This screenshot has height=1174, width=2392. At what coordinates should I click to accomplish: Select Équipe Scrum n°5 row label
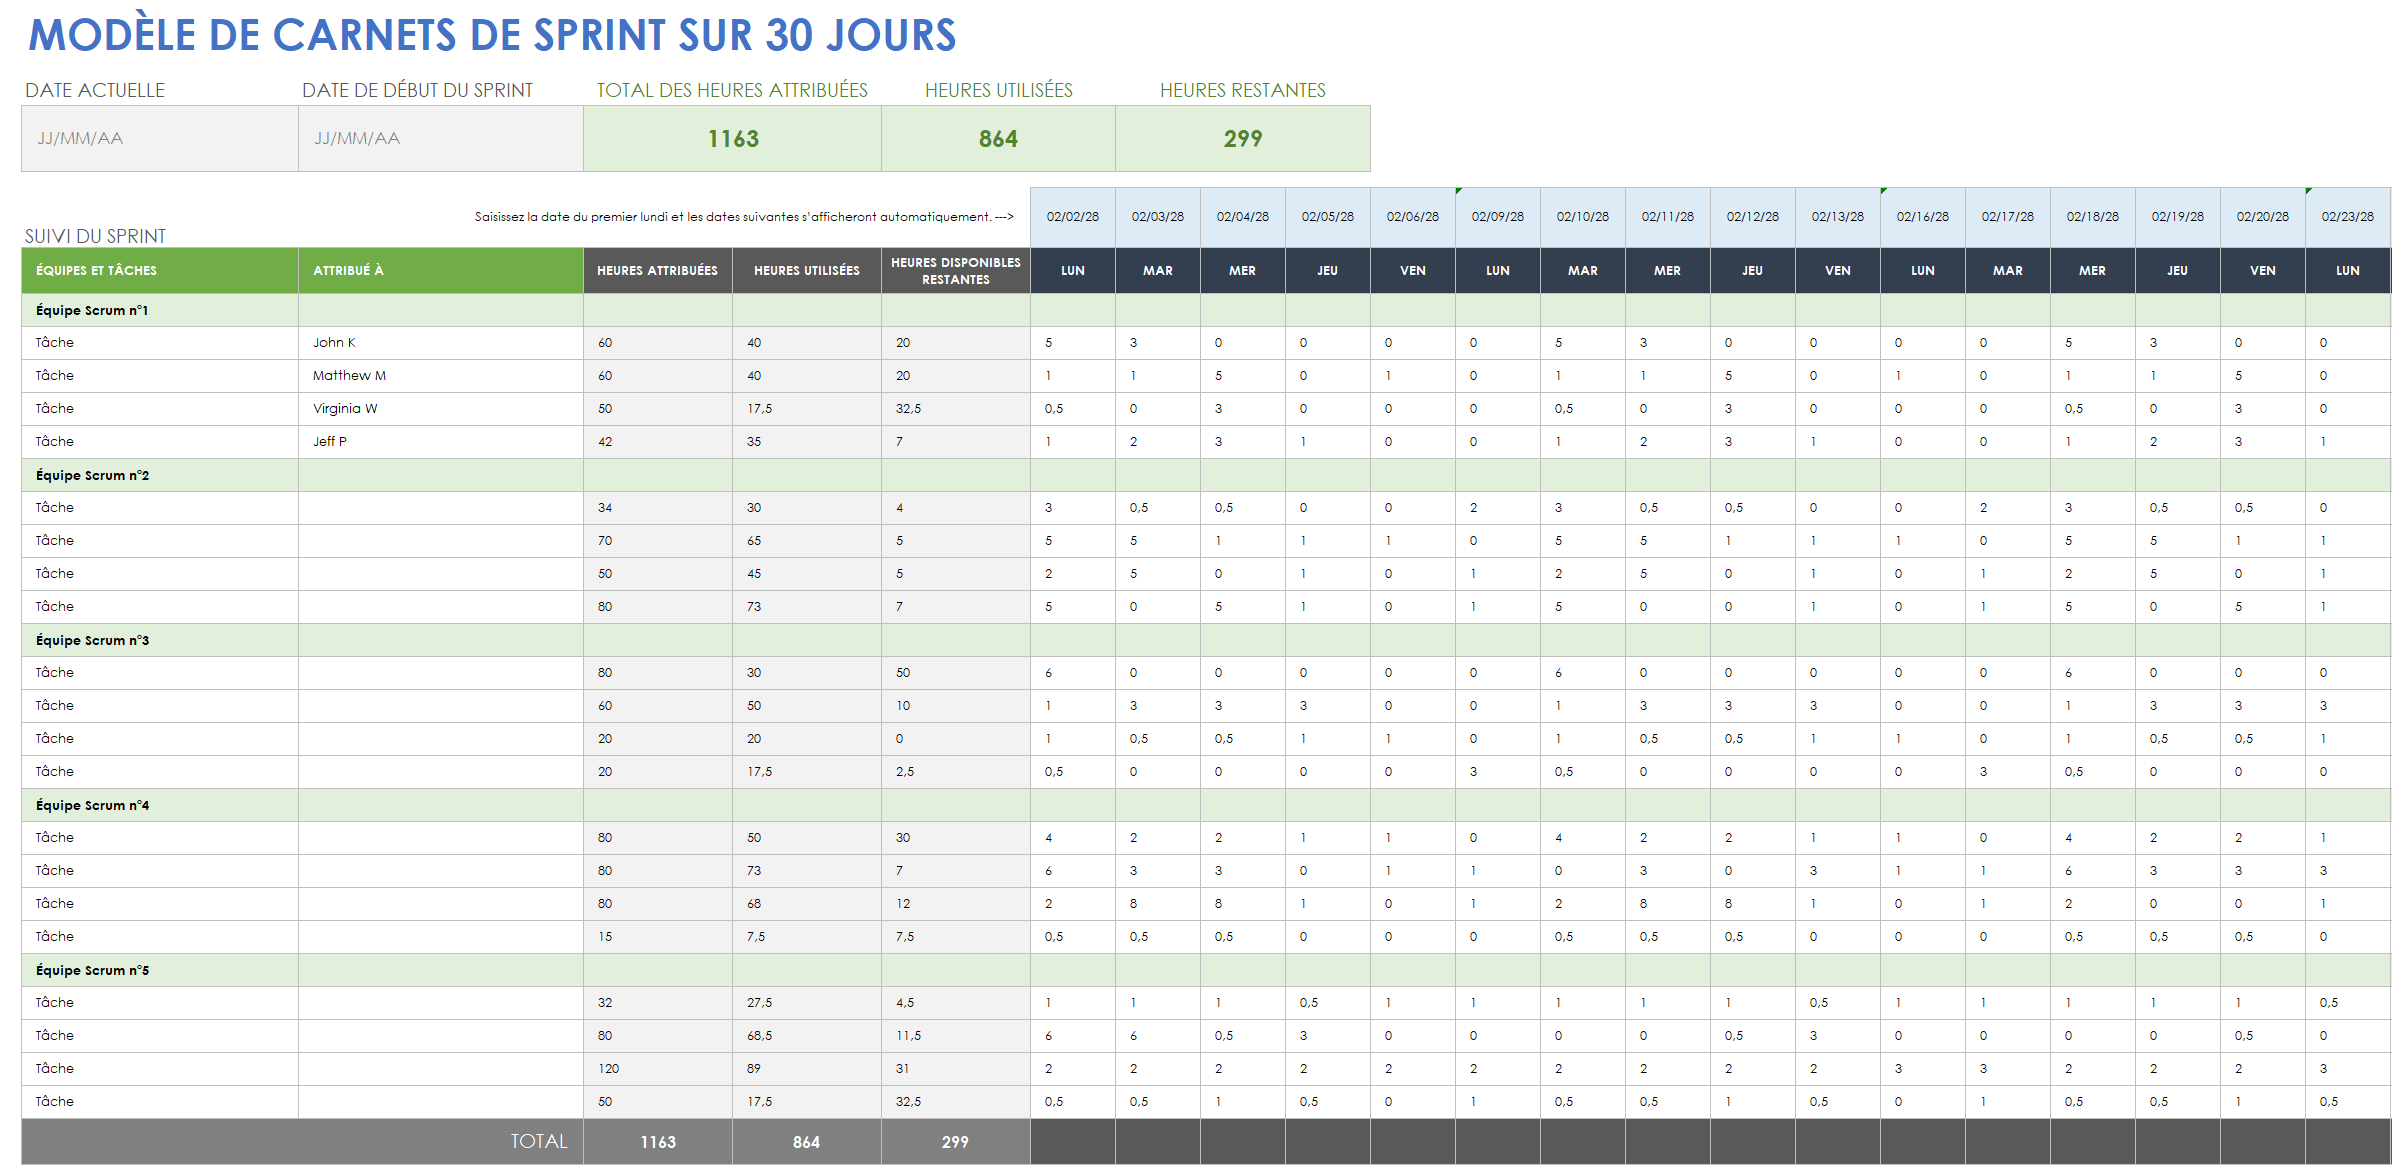pos(92,971)
